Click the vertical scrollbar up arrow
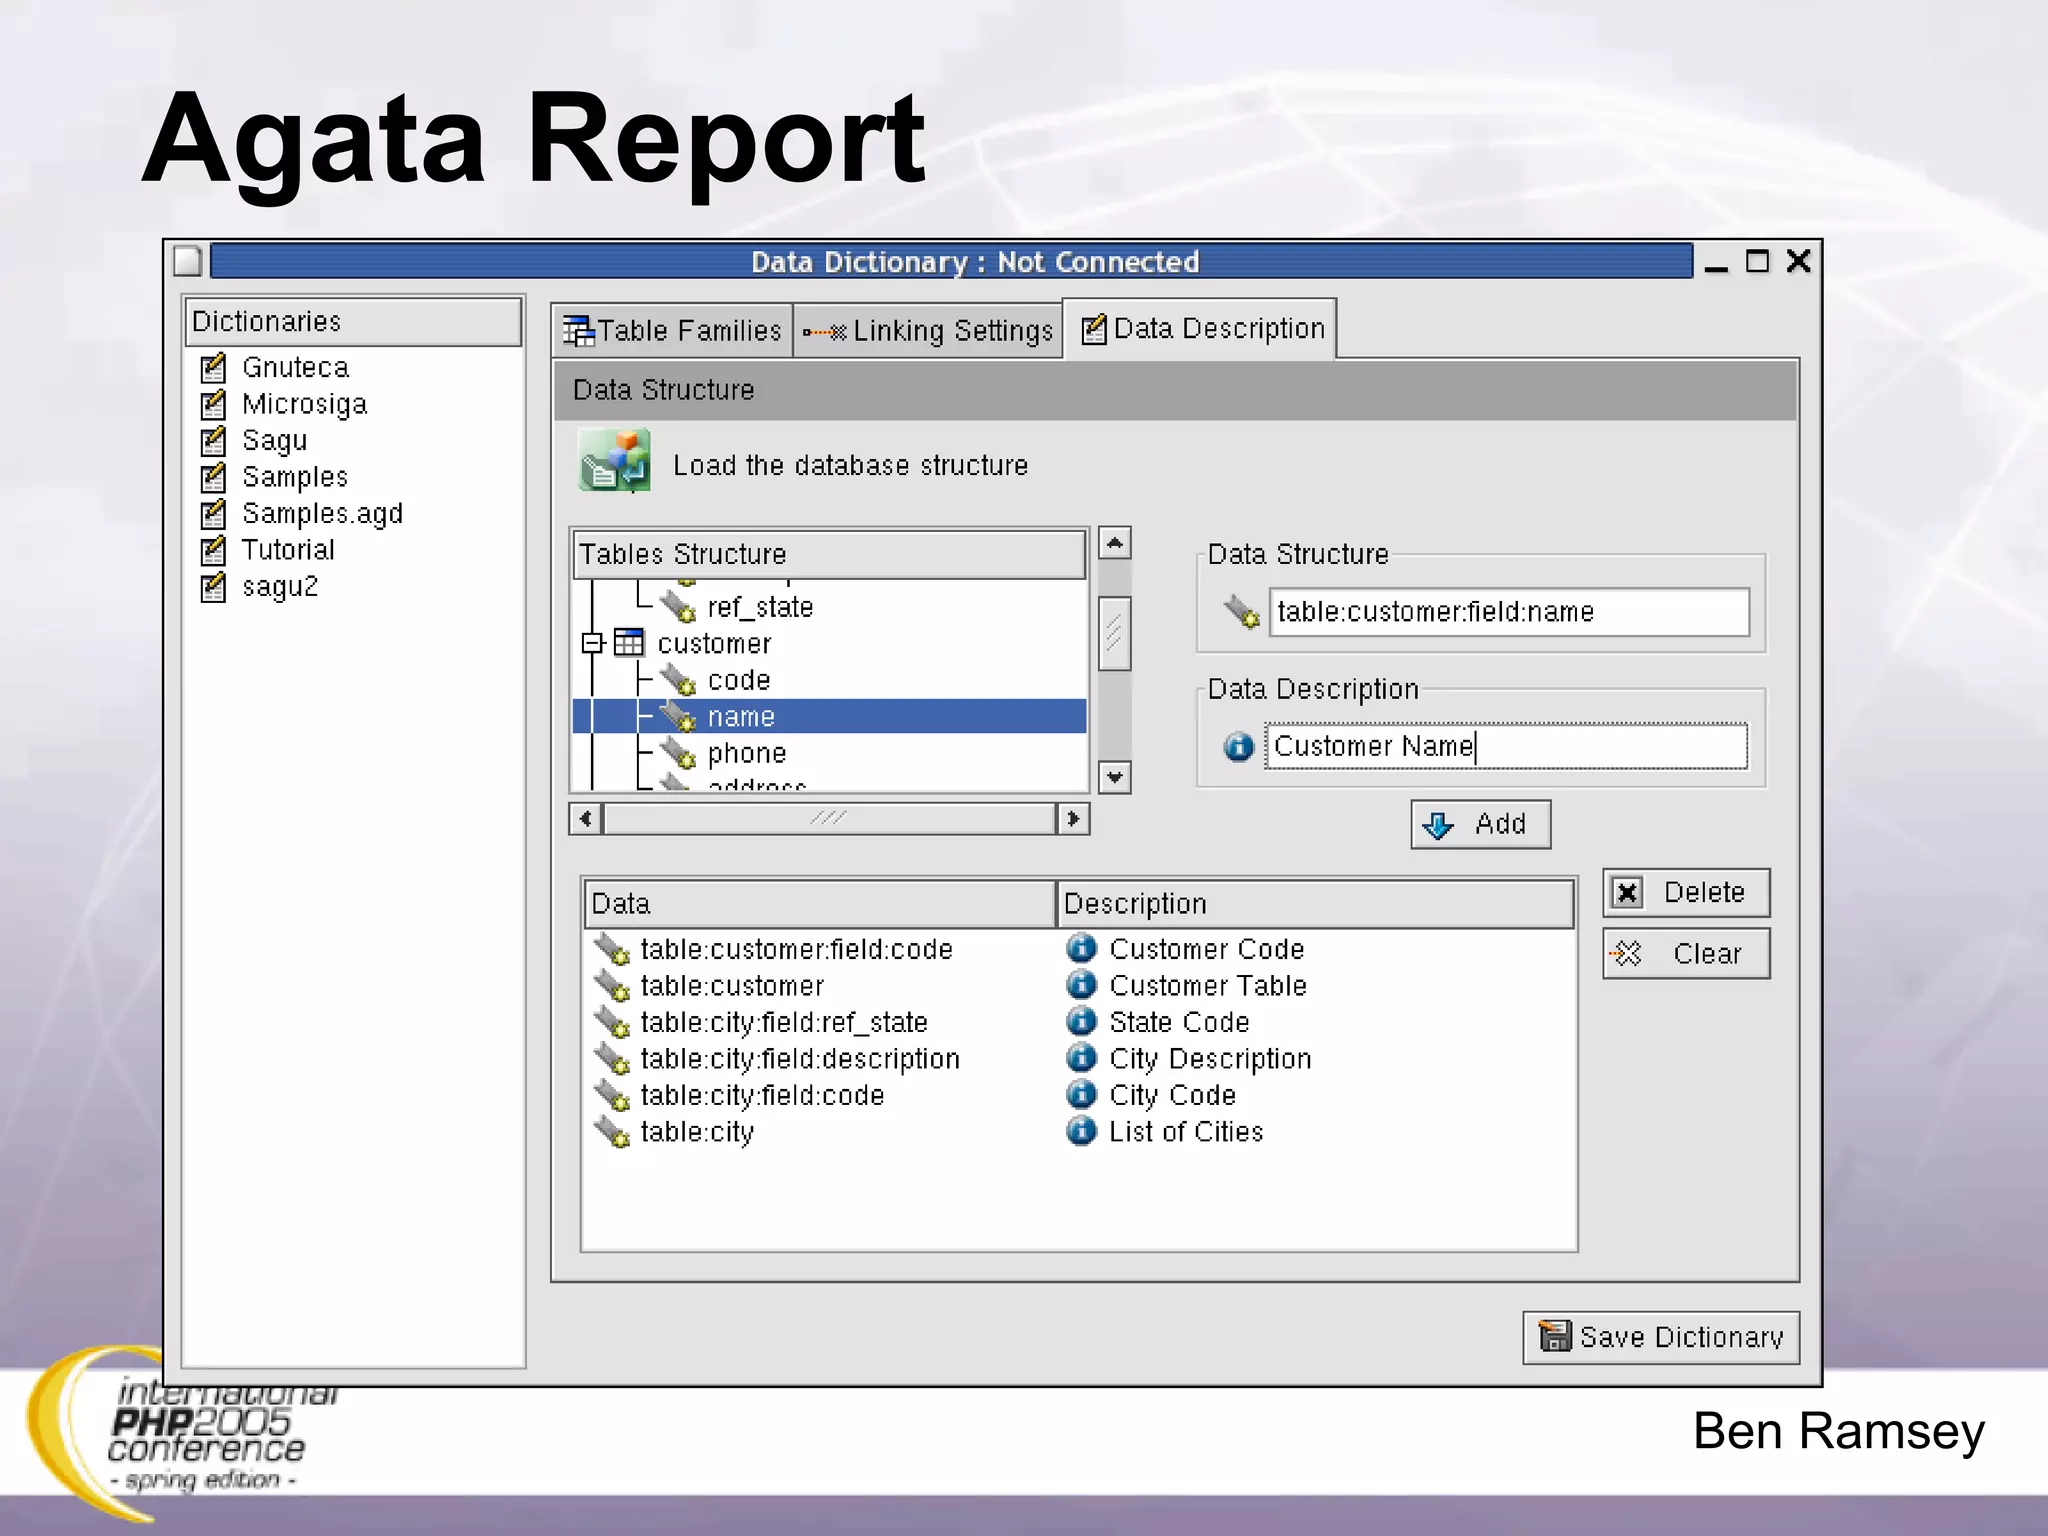Image resolution: width=2048 pixels, height=1536 pixels. click(x=1114, y=543)
